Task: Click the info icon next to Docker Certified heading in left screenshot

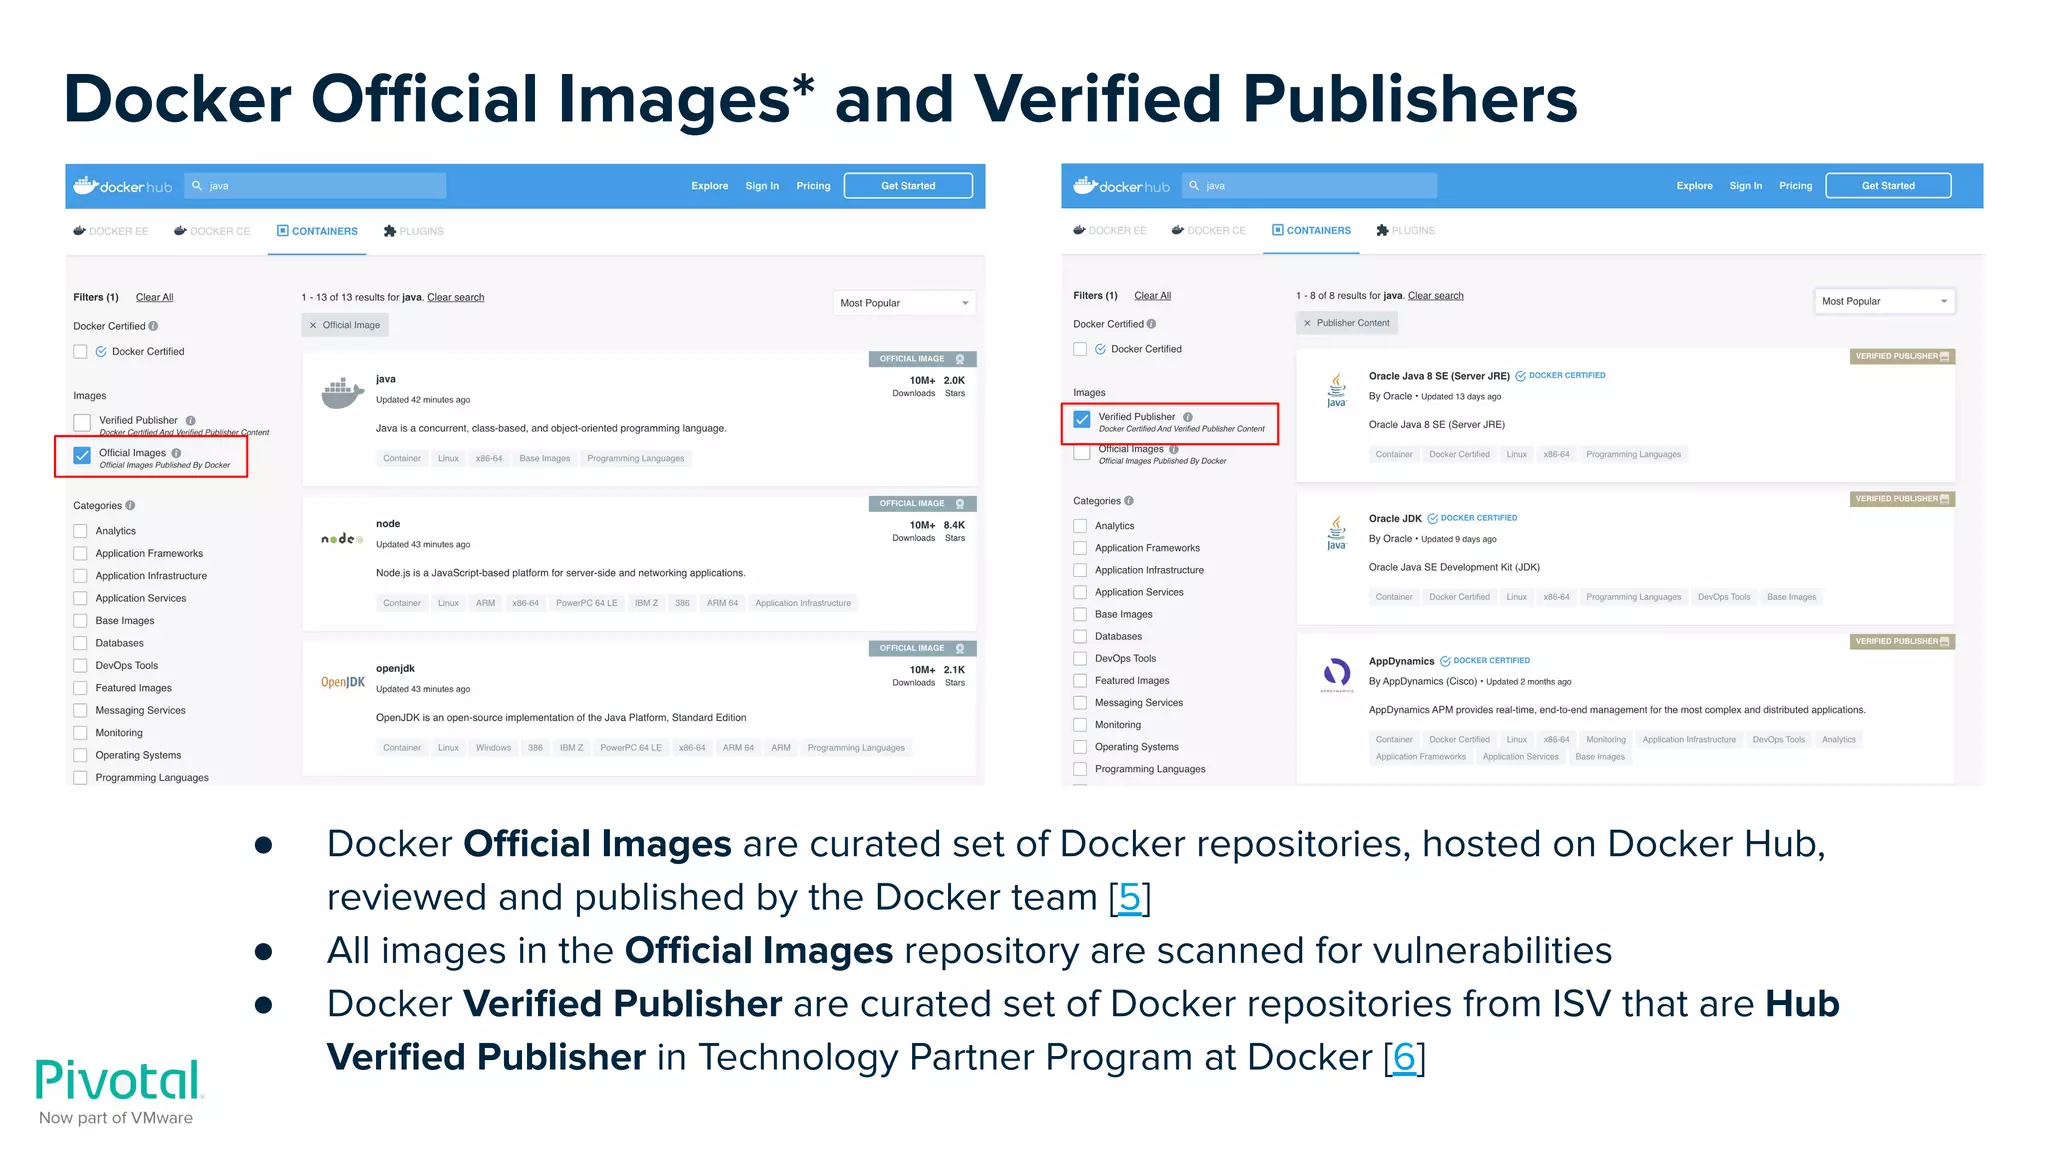Action: click(153, 326)
